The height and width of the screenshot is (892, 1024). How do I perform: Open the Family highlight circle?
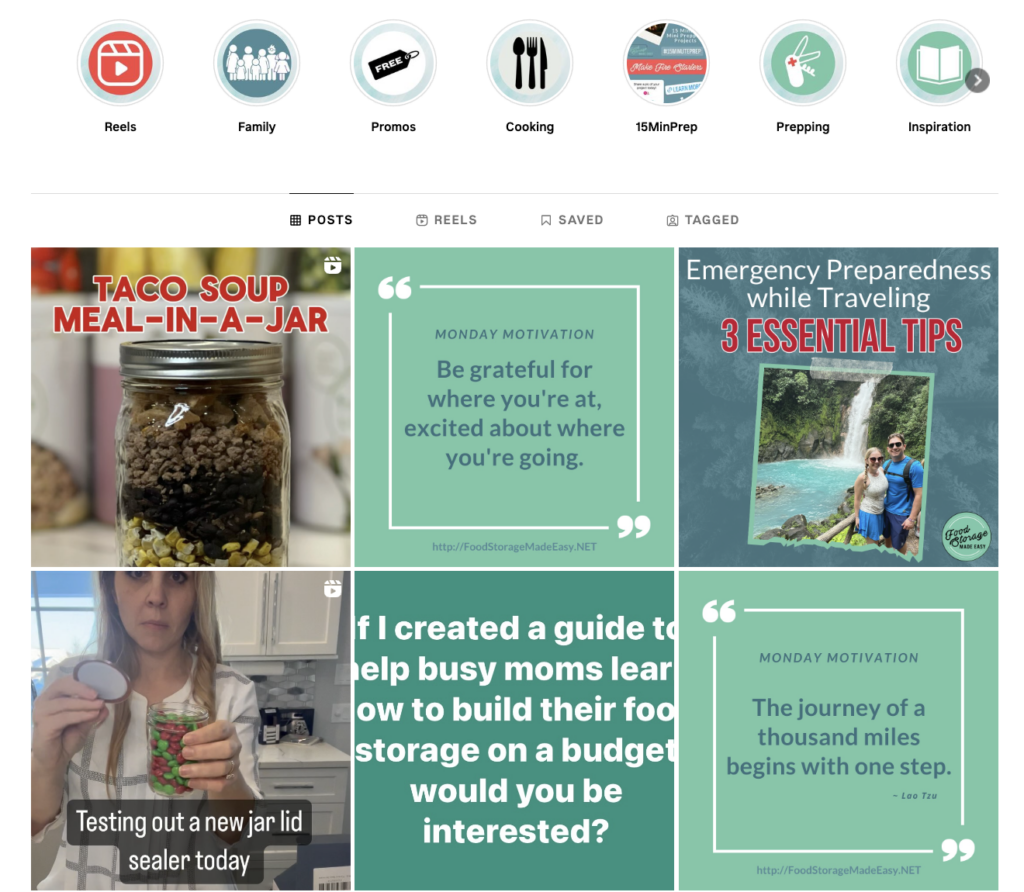coord(257,63)
